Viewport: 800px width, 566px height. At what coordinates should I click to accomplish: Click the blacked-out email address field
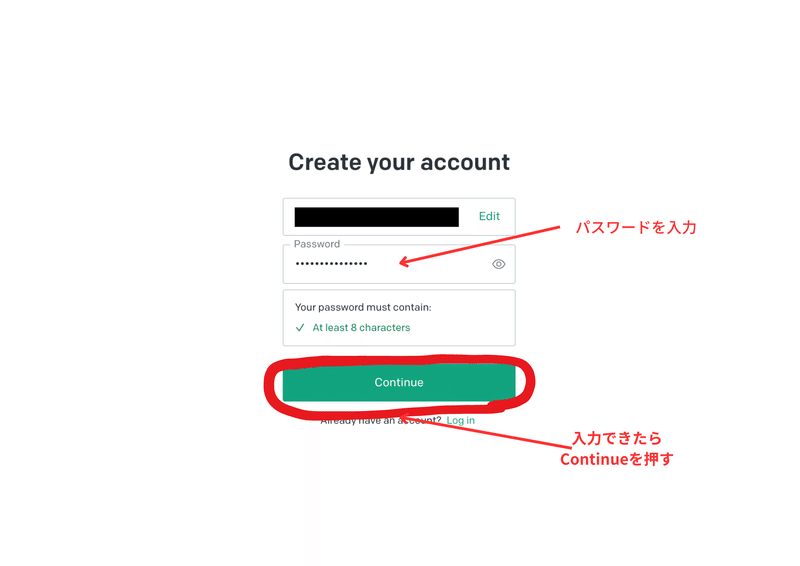pyautogui.click(x=377, y=217)
